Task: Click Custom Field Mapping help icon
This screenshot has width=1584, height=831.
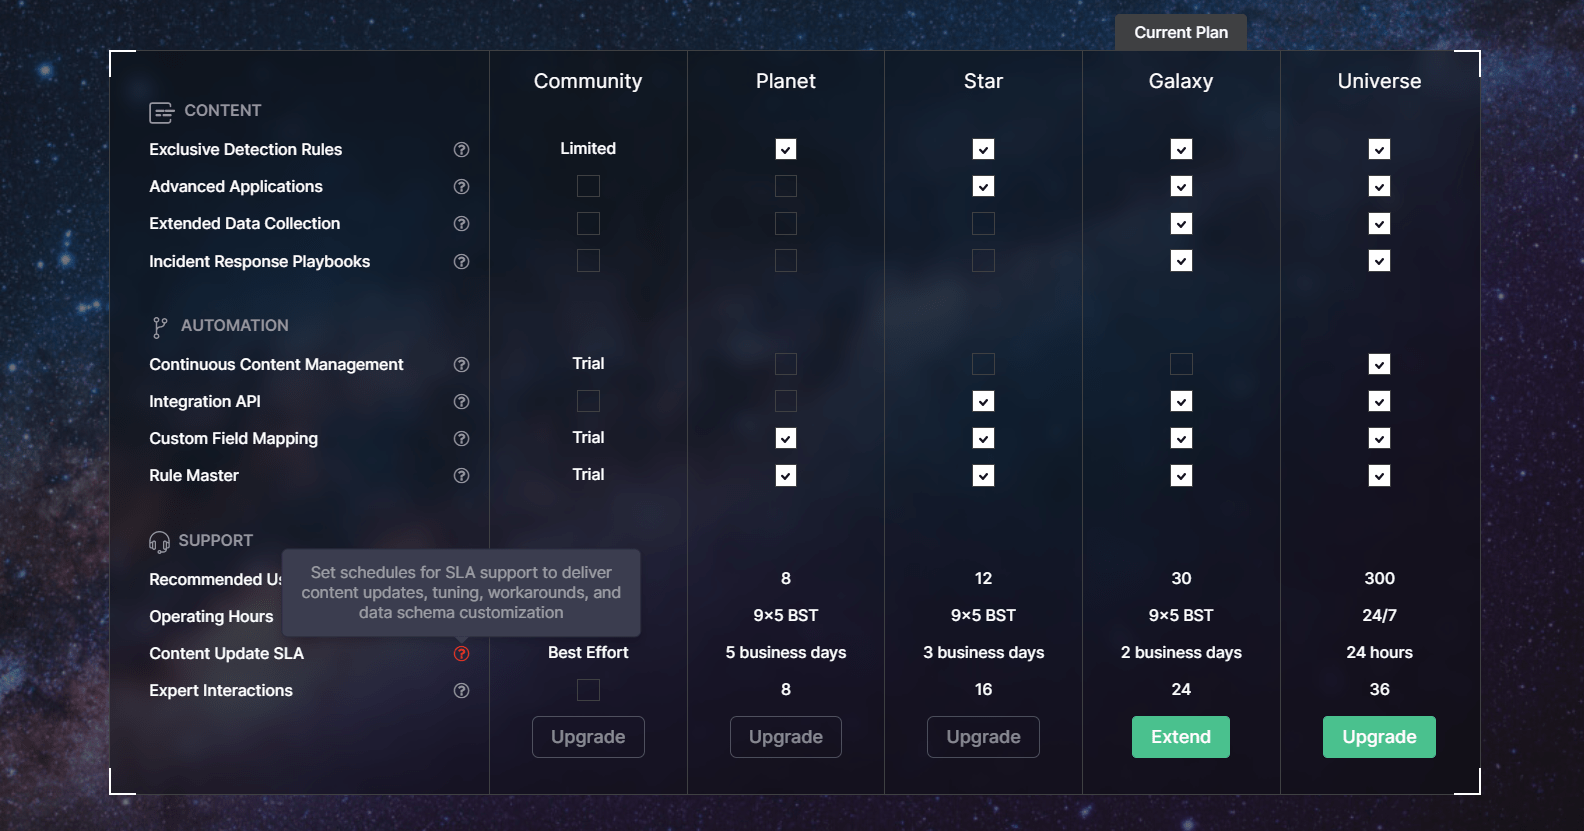Action: [461, 439]
